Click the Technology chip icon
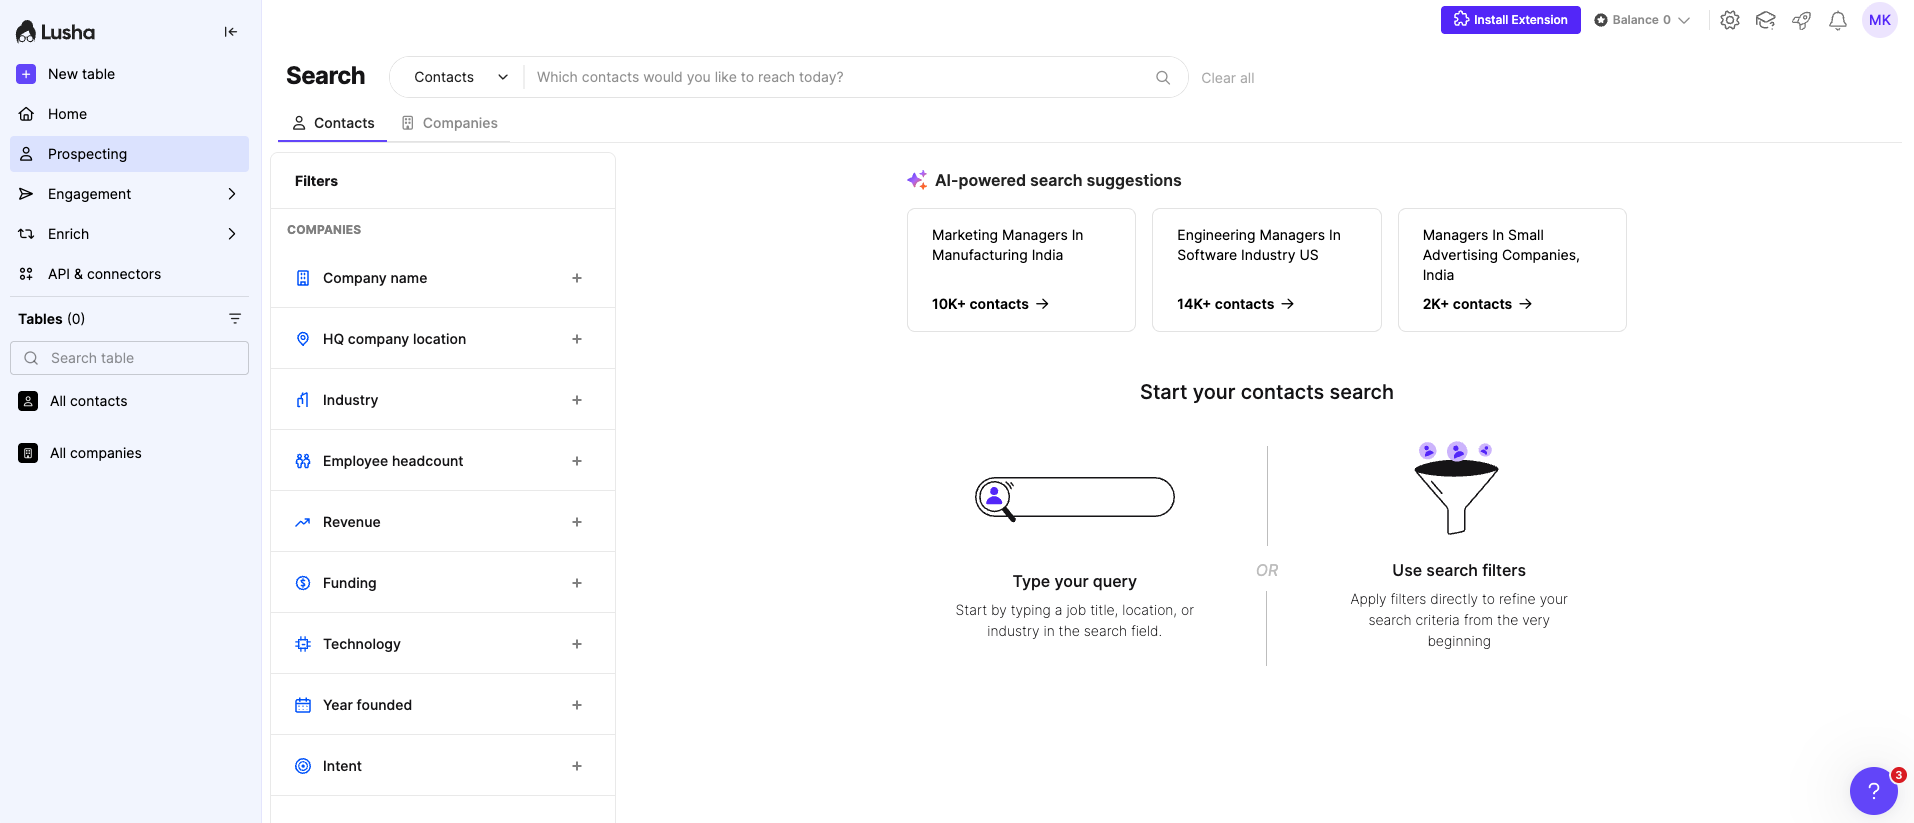1914x823 pixels. [x=303, y=644]
